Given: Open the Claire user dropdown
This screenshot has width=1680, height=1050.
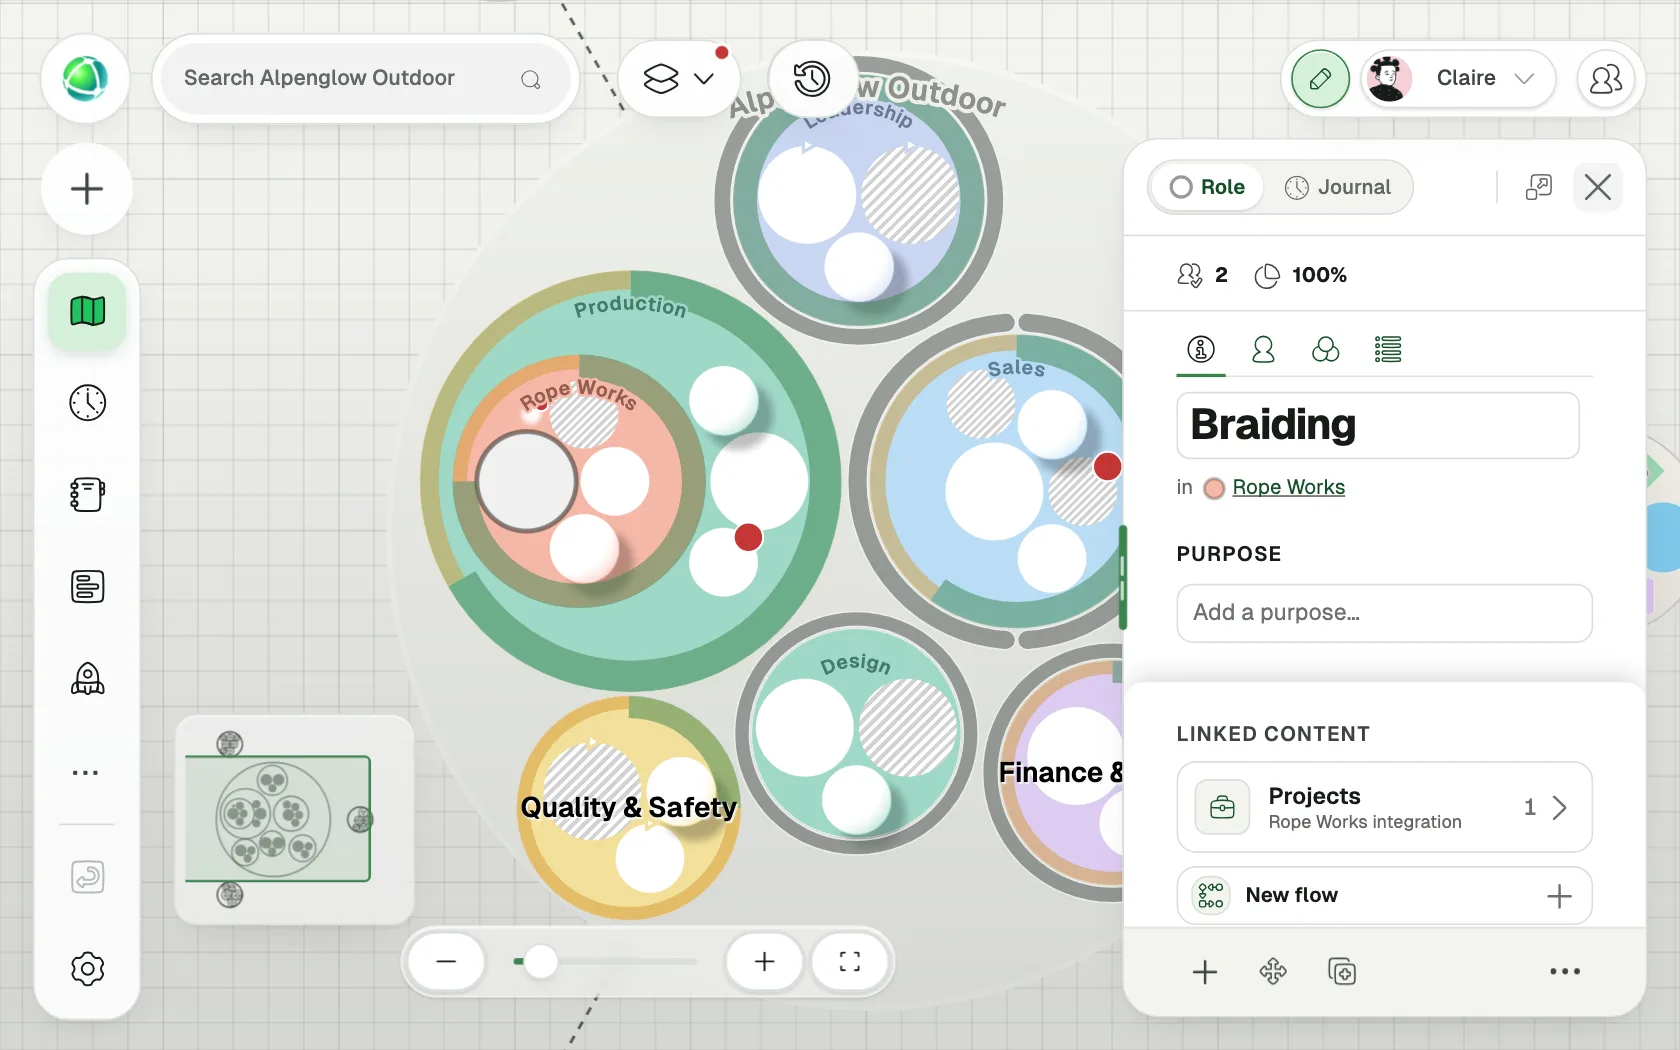Looking at the screenshot, I should click(1458, 78).
